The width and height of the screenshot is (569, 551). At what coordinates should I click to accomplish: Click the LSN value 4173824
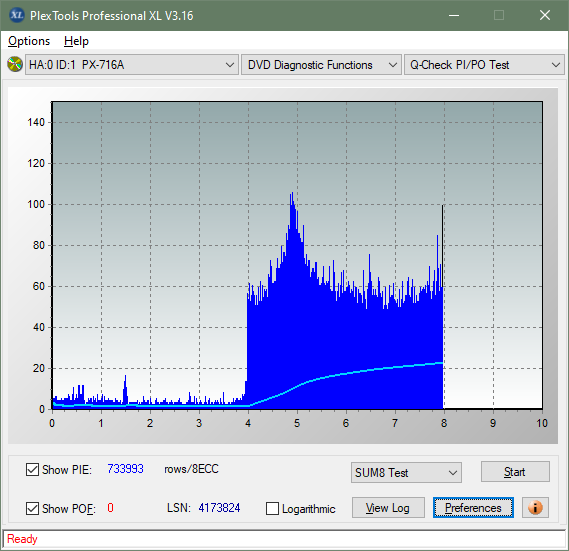pyautogui.click(x=219, y=508)
